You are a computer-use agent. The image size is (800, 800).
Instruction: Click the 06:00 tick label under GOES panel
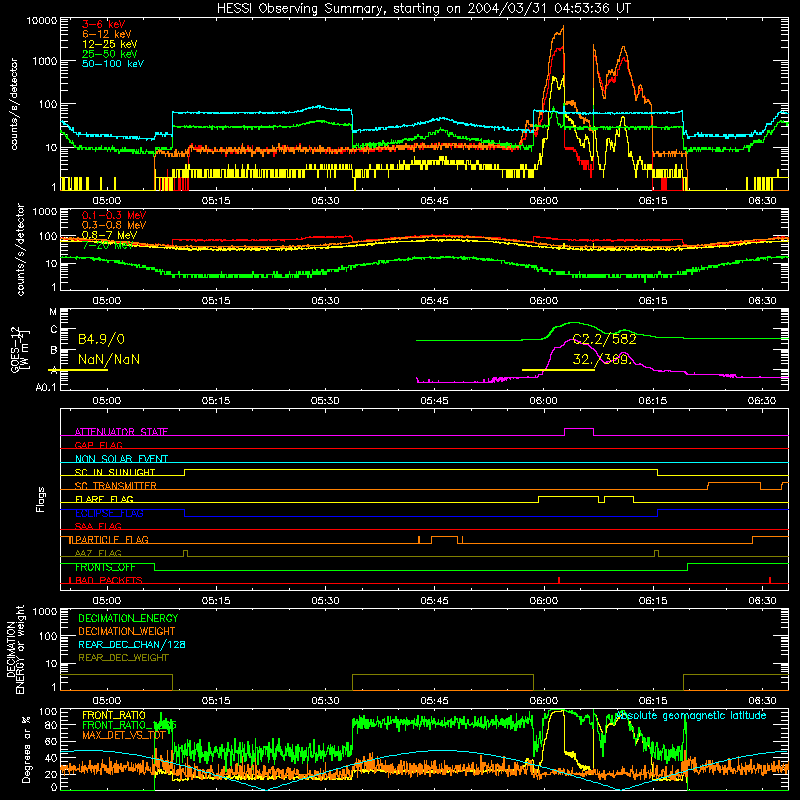(543, 401)
